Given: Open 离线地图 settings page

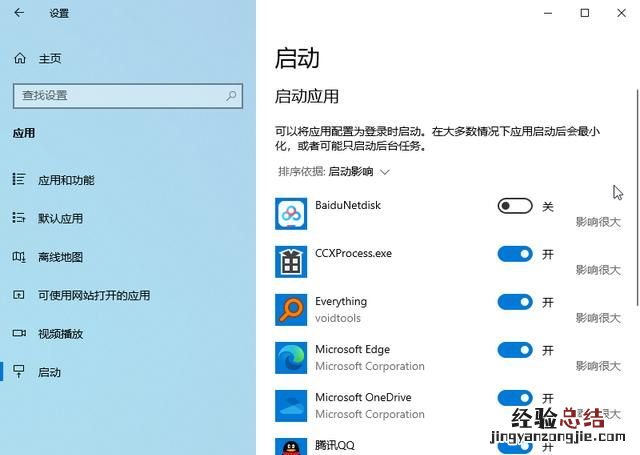Looking at the screenshot, I should 60,257.
